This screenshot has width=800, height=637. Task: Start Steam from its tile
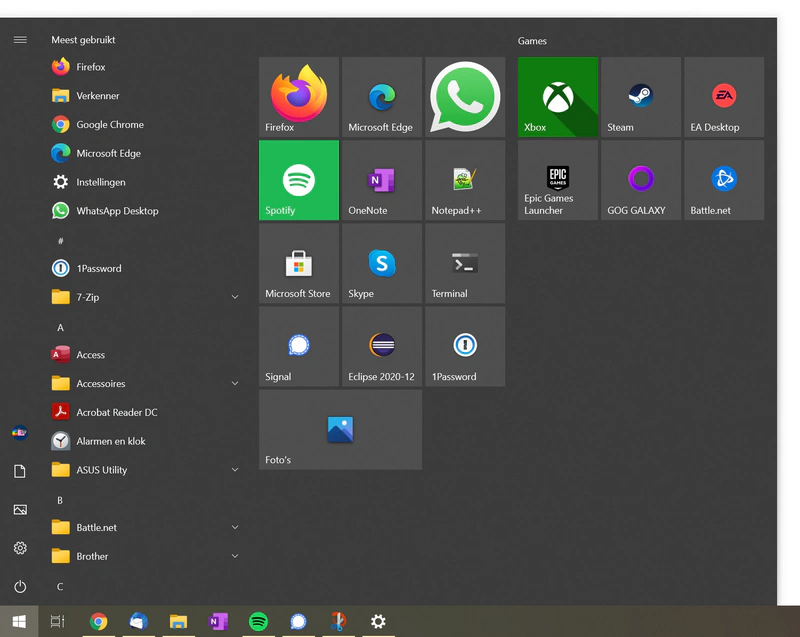click(x=640, y=96)
